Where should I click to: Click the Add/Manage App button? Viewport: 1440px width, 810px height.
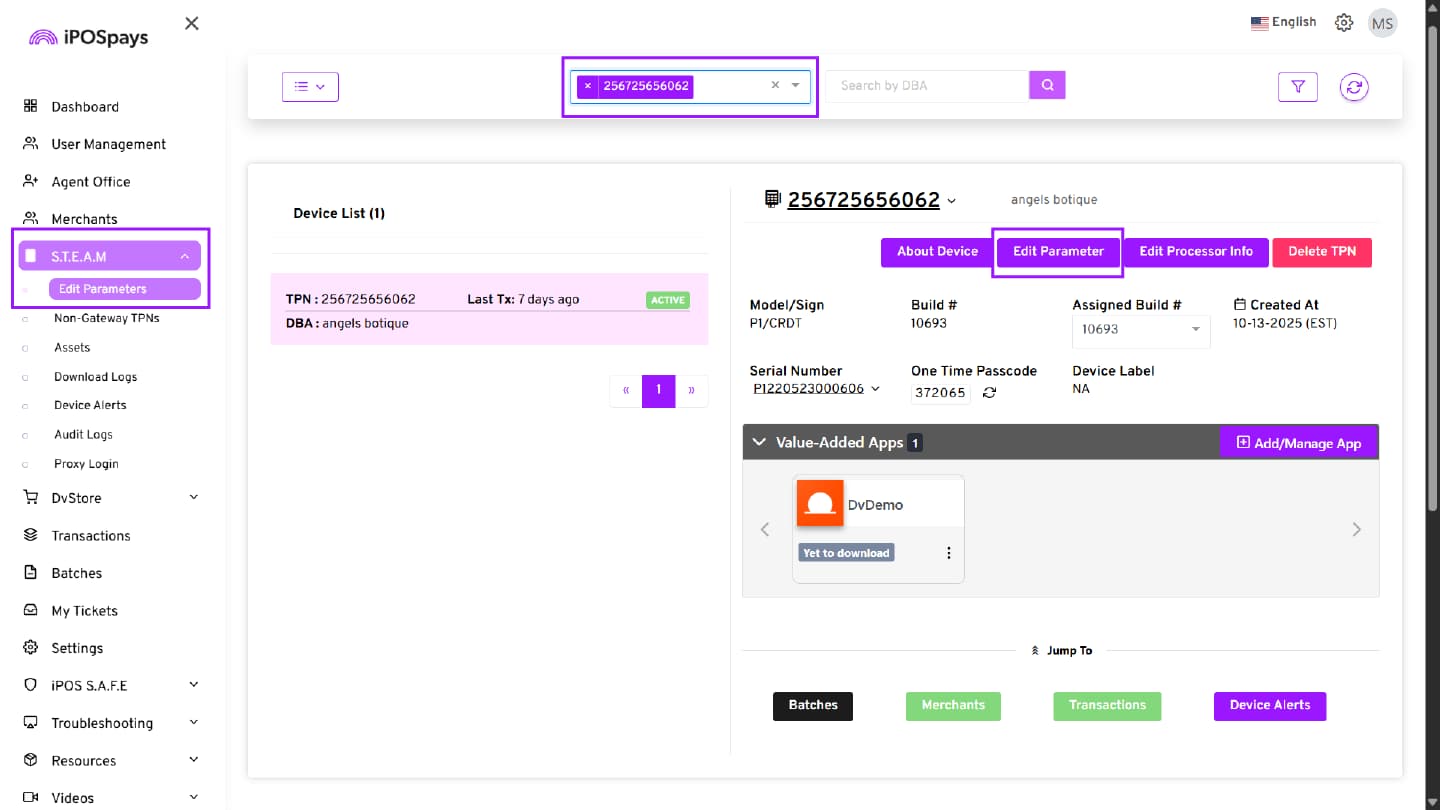pyautogui.click(x=1298, y=443)
